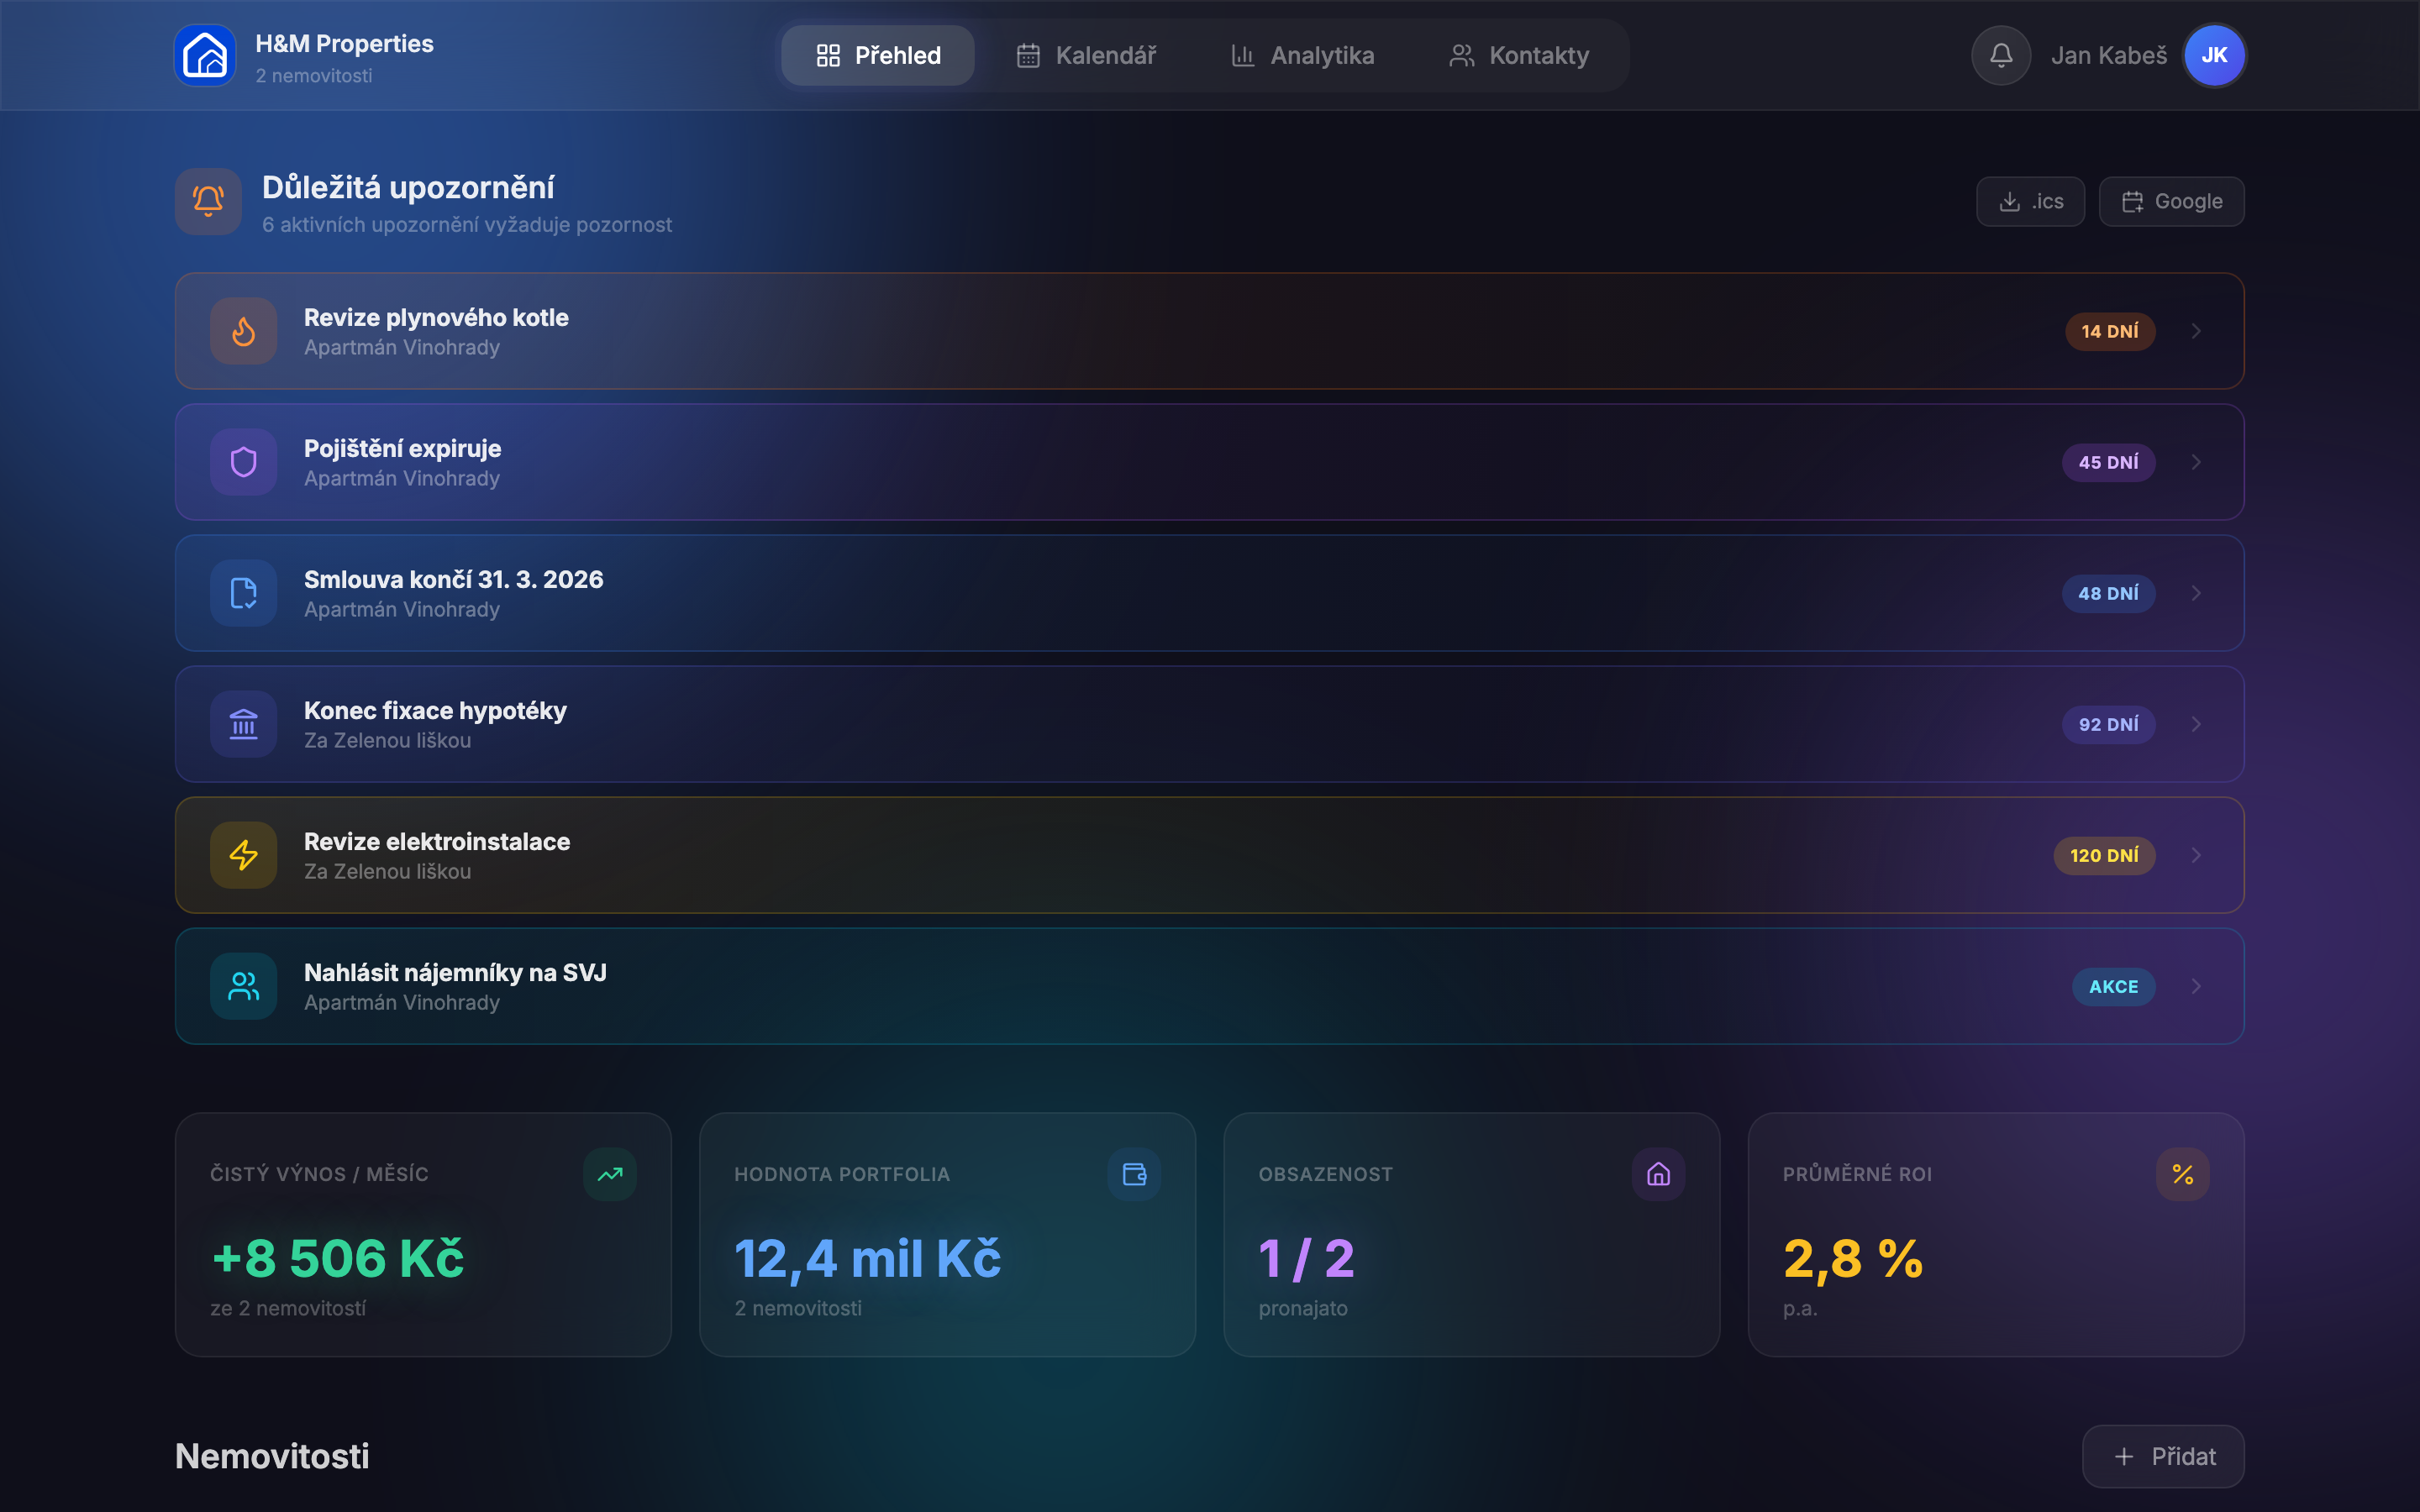
Task: Click the document icon for contract ending
Action: (243, 593)
